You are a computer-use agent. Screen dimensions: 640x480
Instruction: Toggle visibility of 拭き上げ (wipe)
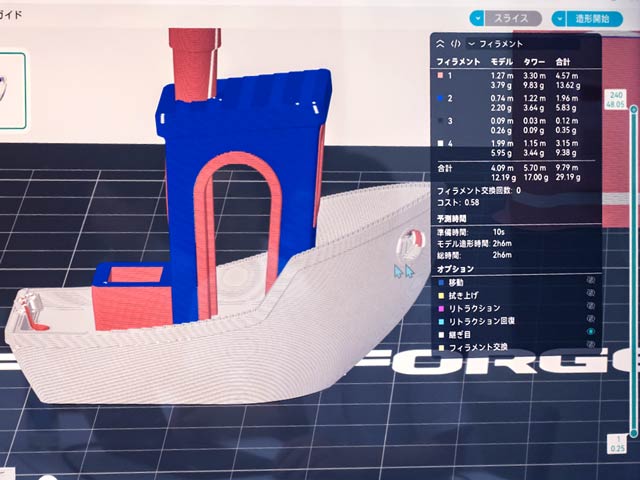click(x=590, y=293)
